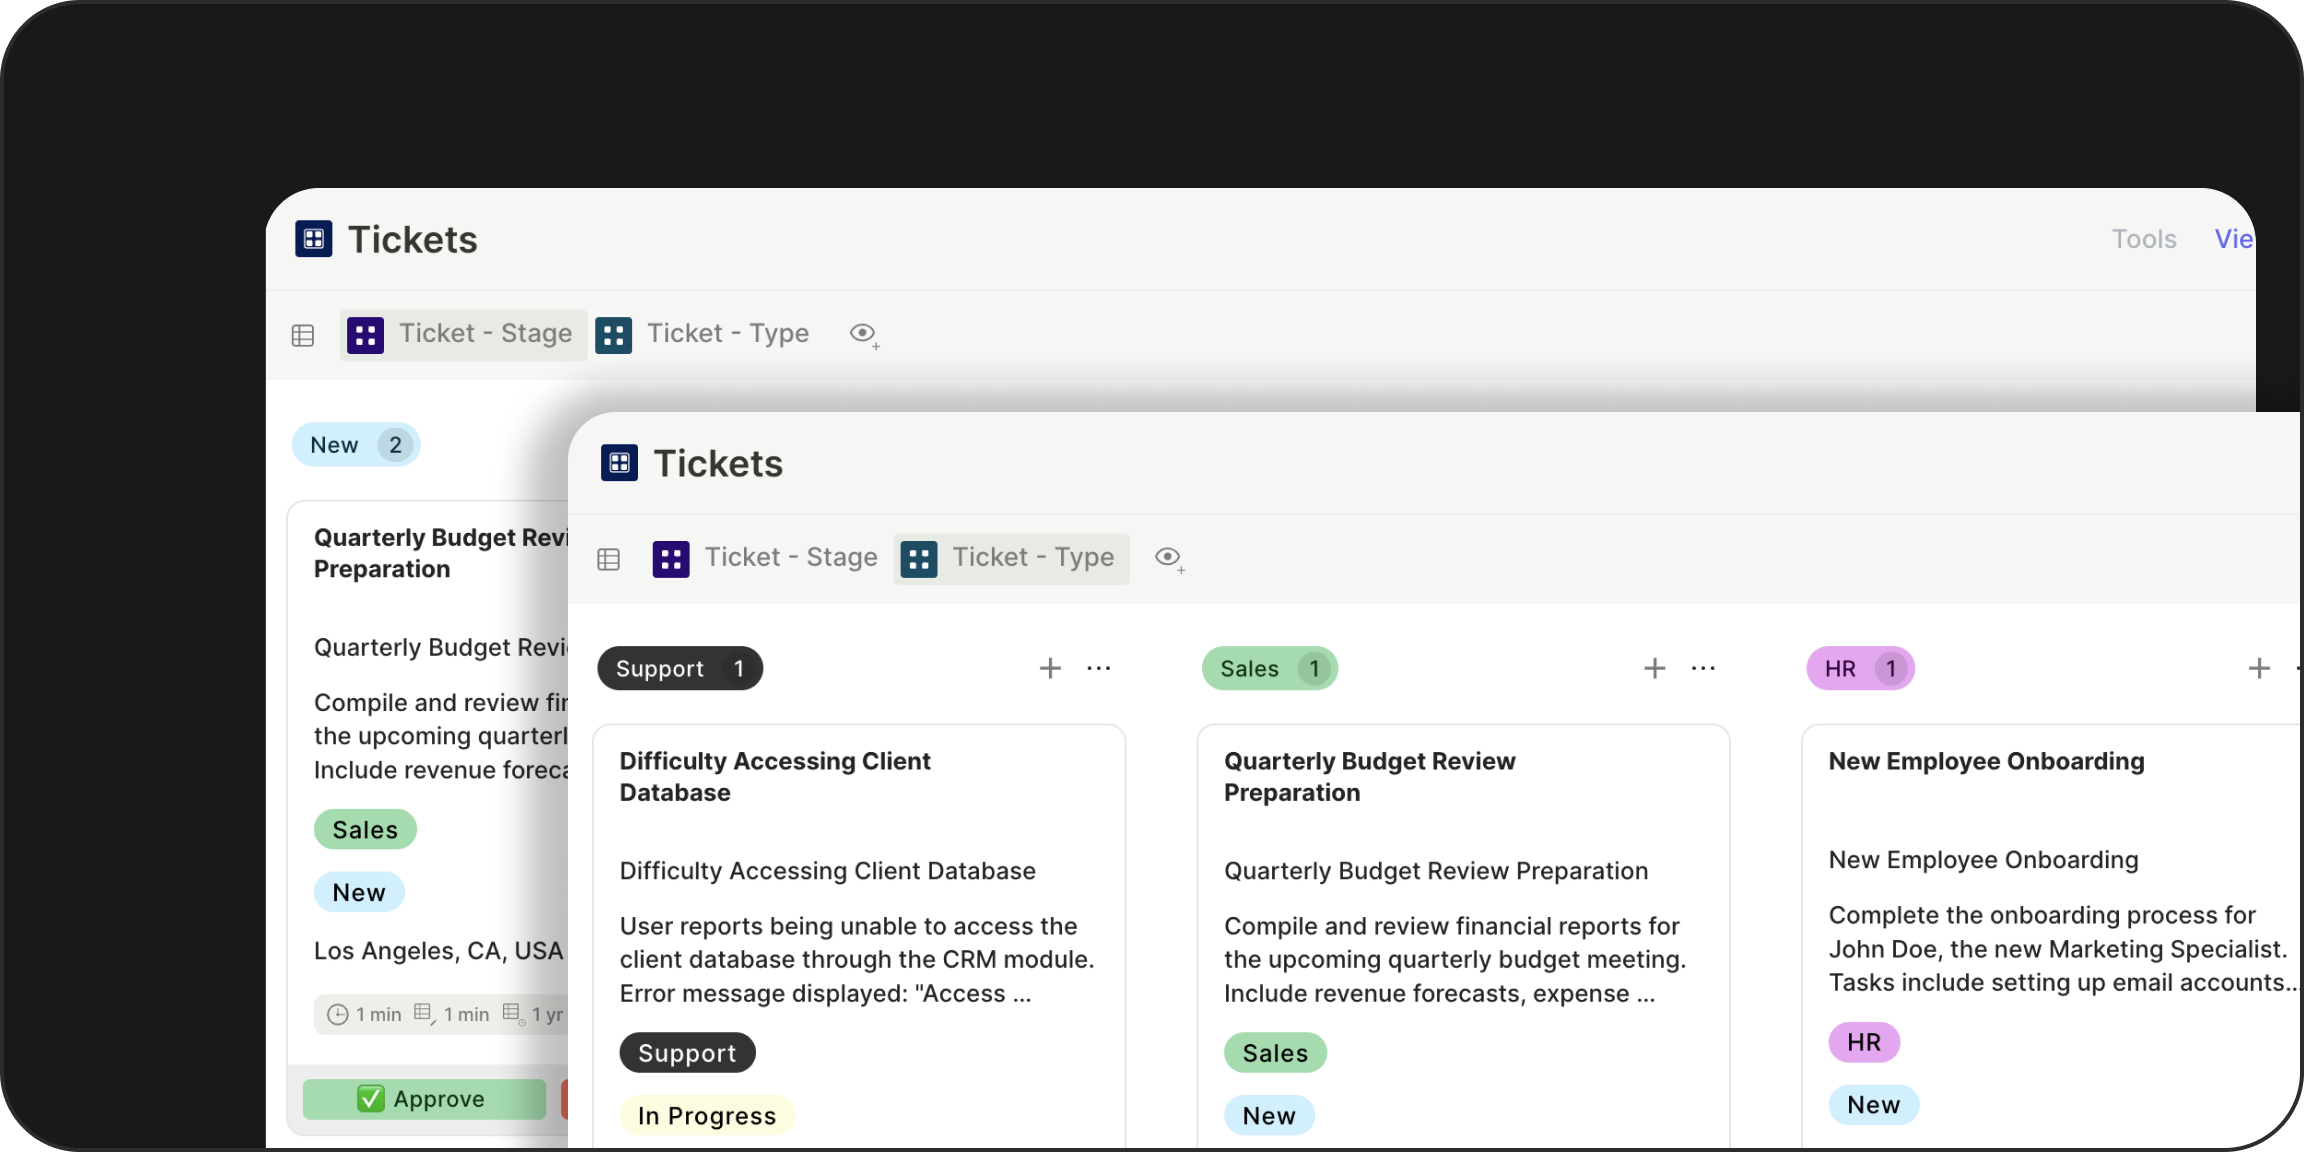Expand the HR column options menu
This screenshot has height=1152, width=2304.
2298,668
